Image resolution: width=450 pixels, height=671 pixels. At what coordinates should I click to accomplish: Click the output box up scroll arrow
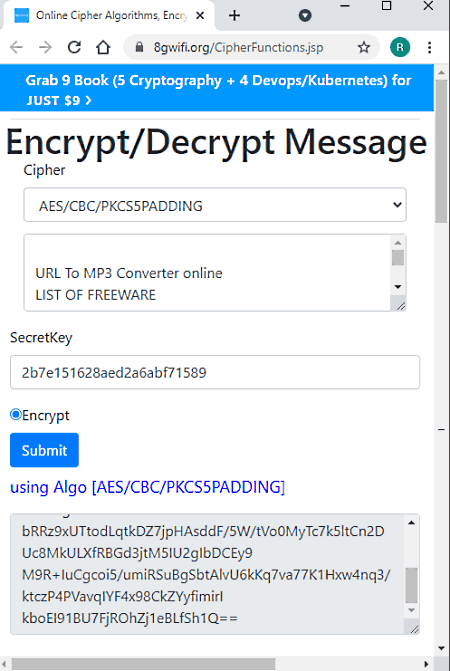point(412,523)
